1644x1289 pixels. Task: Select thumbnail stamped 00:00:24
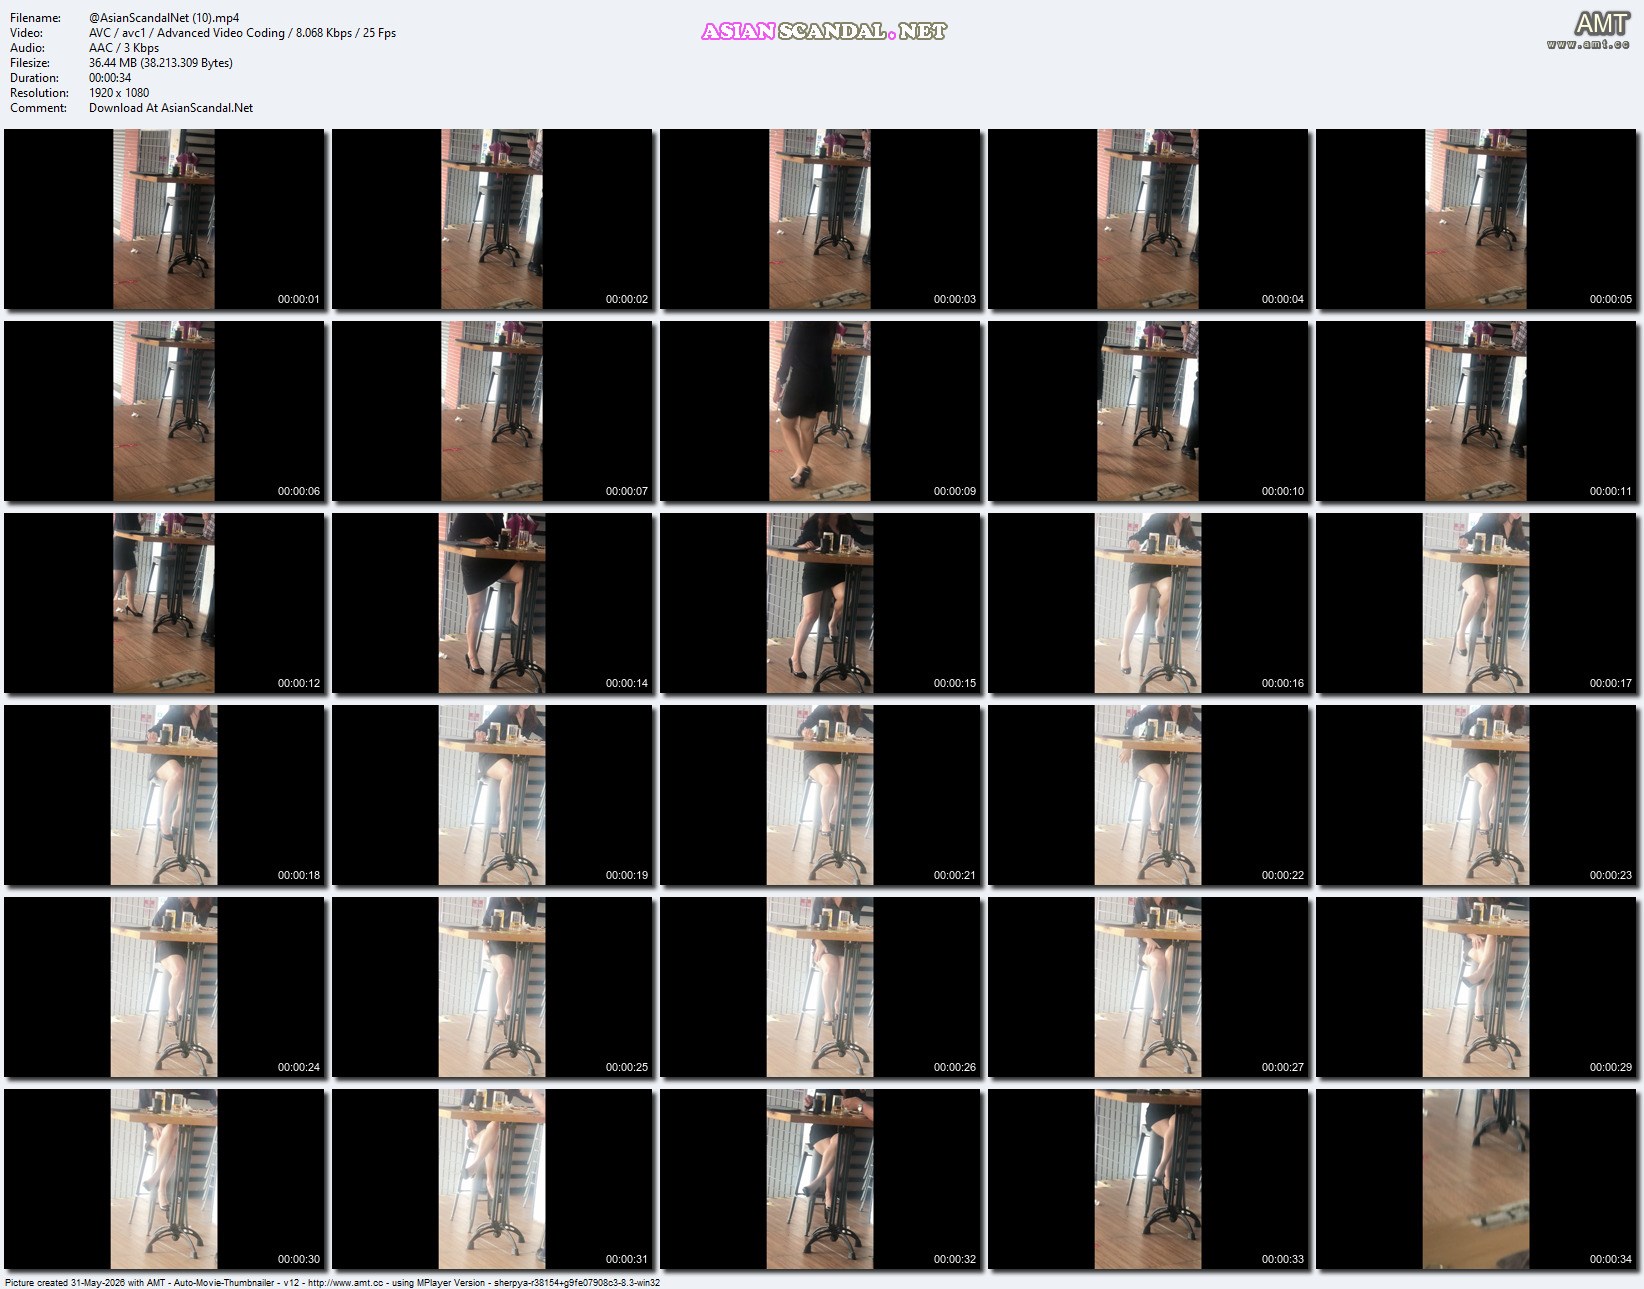coord(164,987)
